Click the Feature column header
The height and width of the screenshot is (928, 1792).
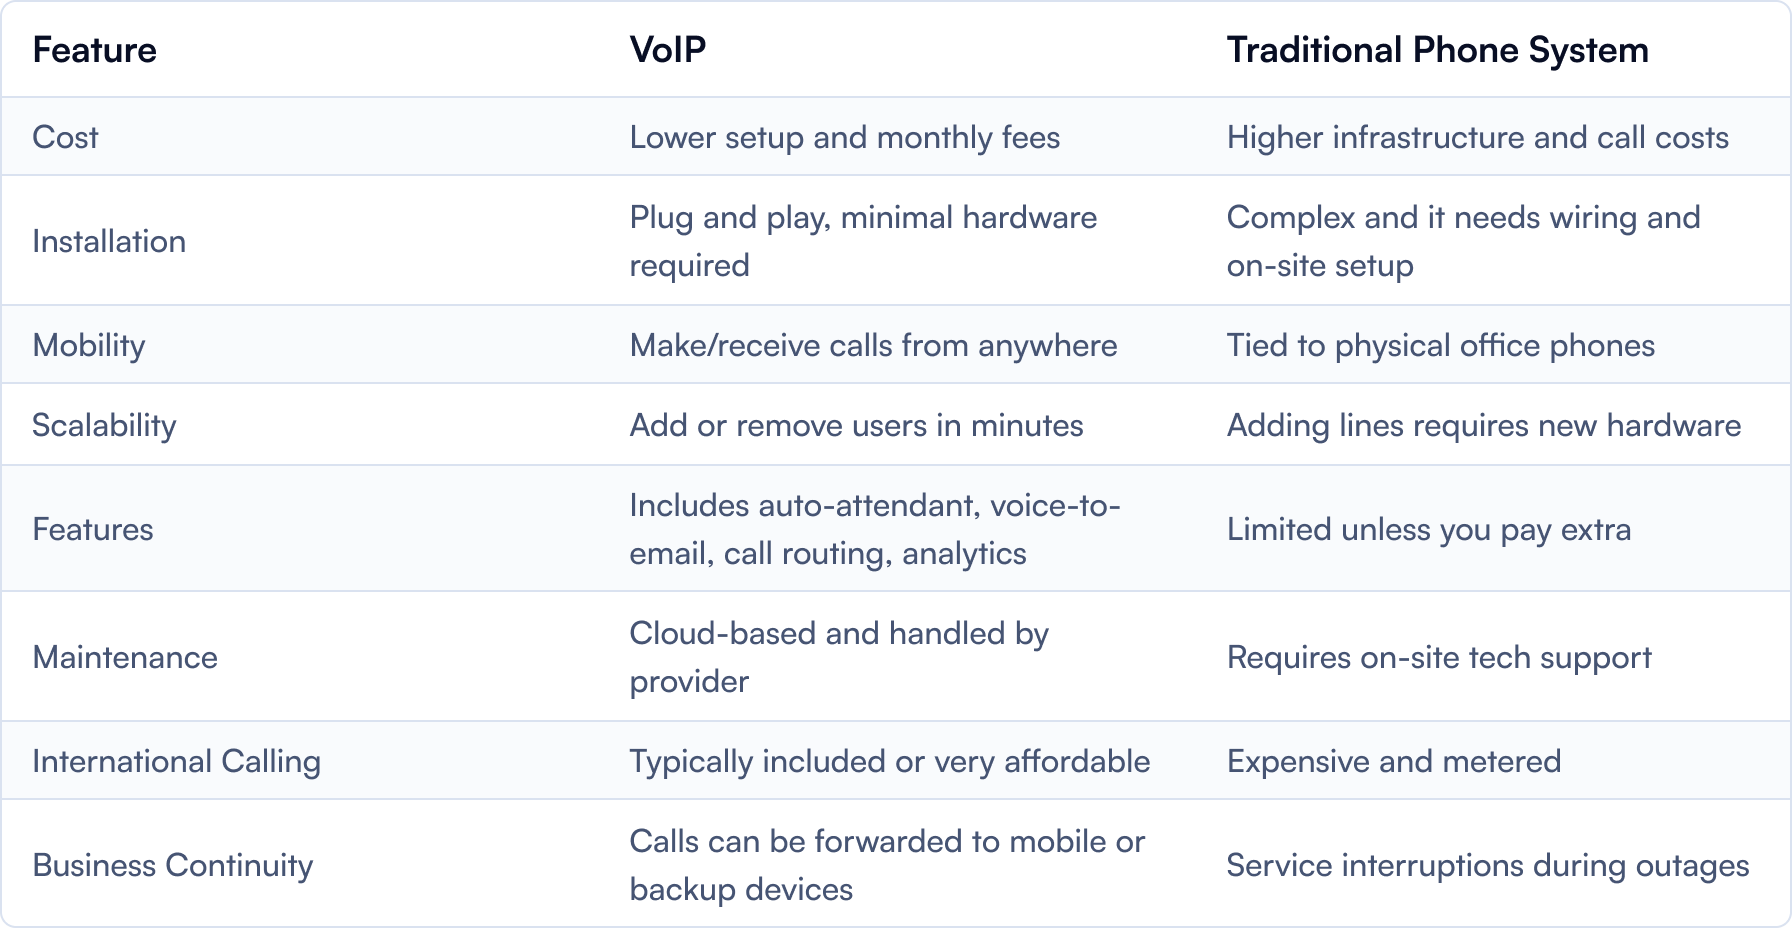tap(94, 50)
